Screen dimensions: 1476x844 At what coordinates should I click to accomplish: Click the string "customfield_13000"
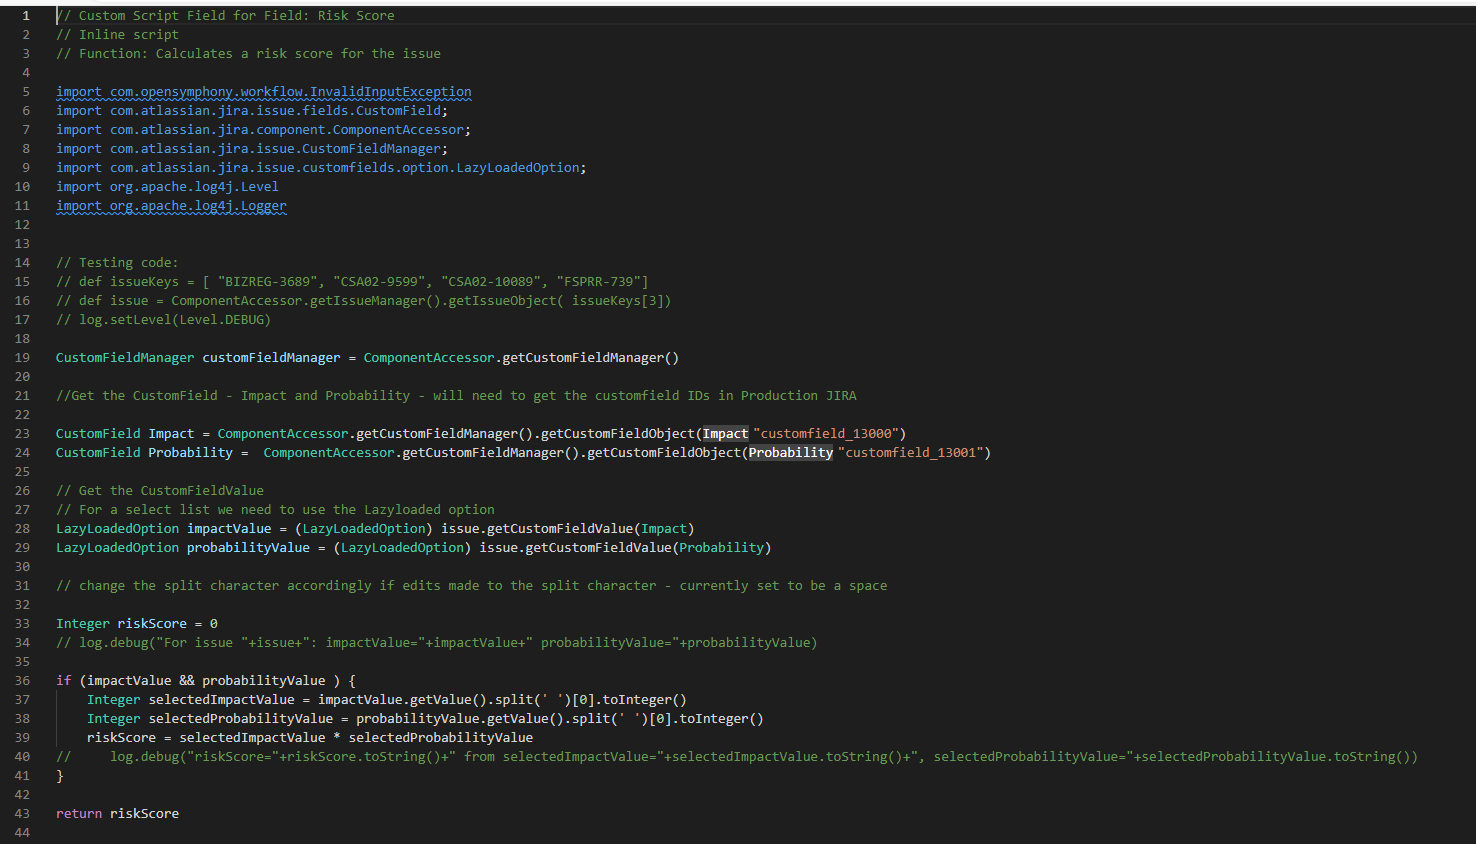(x=826, y=434)
